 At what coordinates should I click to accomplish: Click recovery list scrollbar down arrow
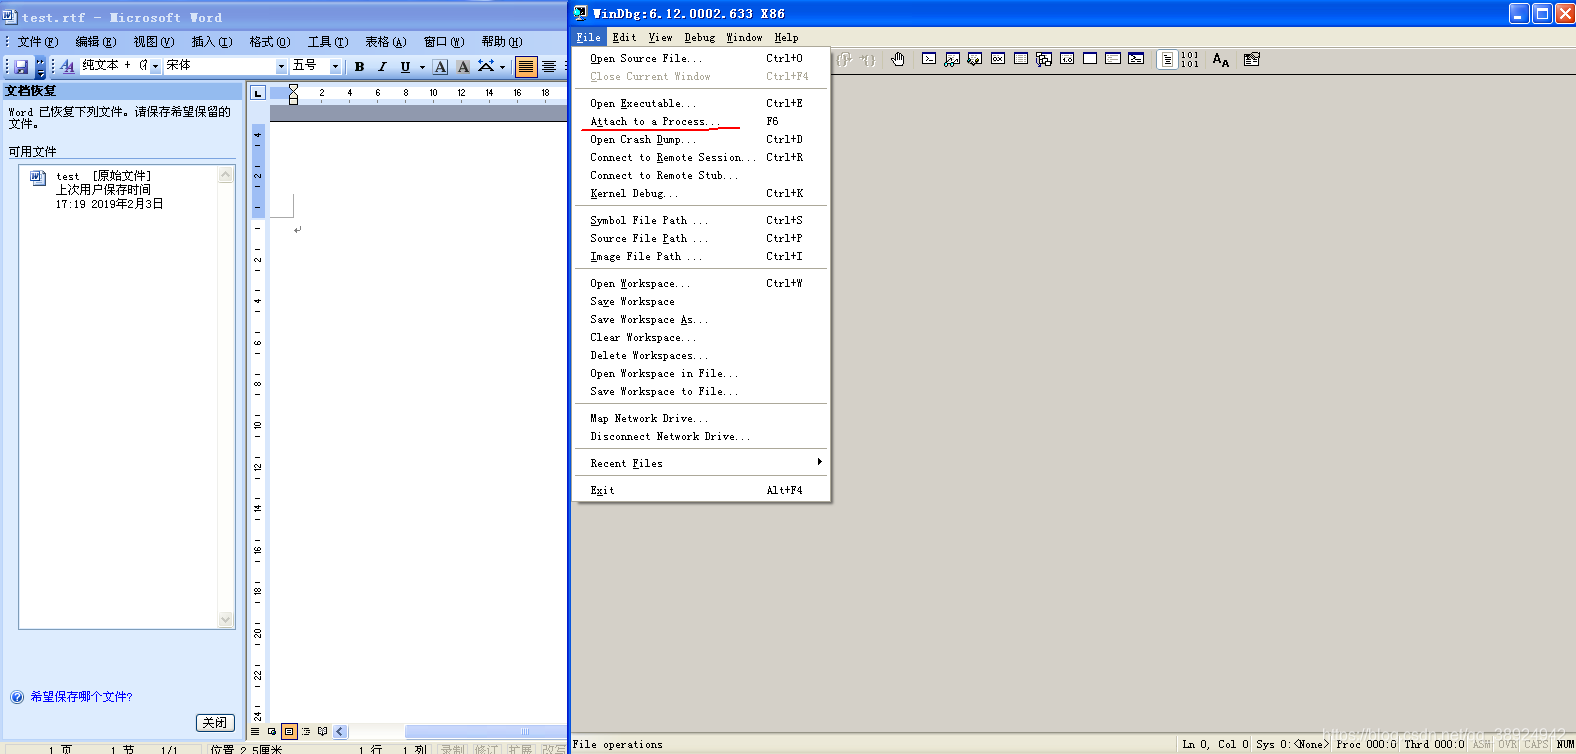click(x=226, y=620)
